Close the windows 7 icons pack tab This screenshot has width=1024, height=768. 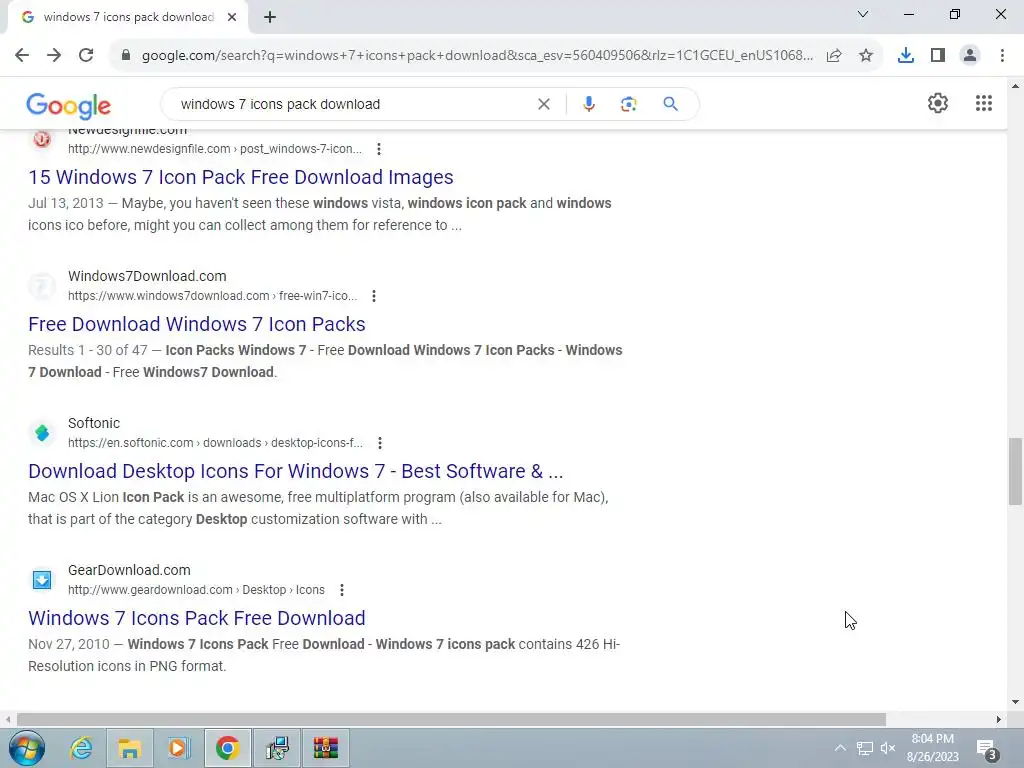(x=232, y=18)
